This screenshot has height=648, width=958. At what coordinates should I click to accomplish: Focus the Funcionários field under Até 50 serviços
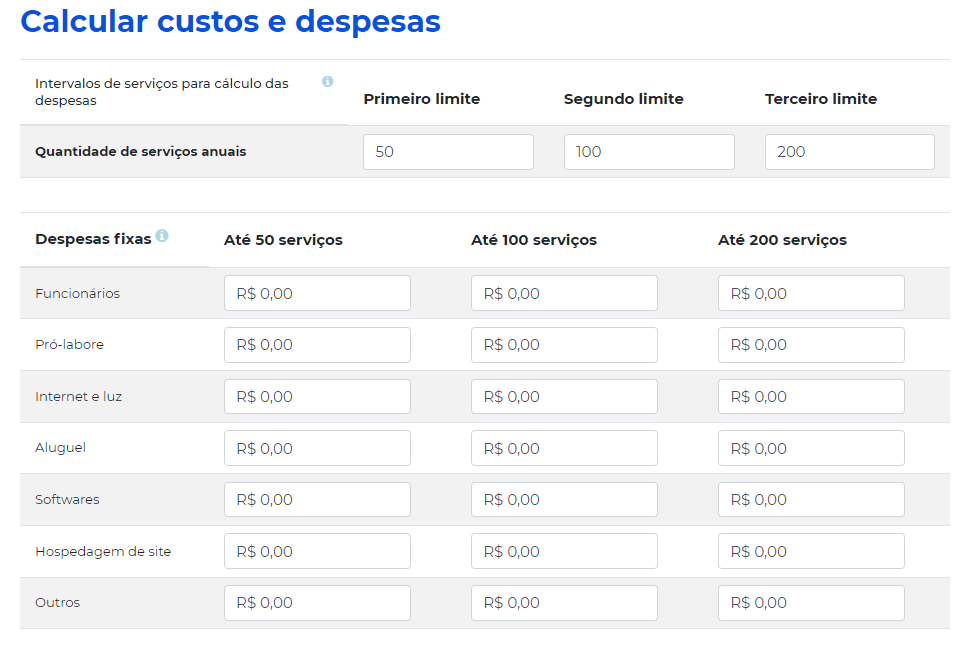click(x=317, y=292)
